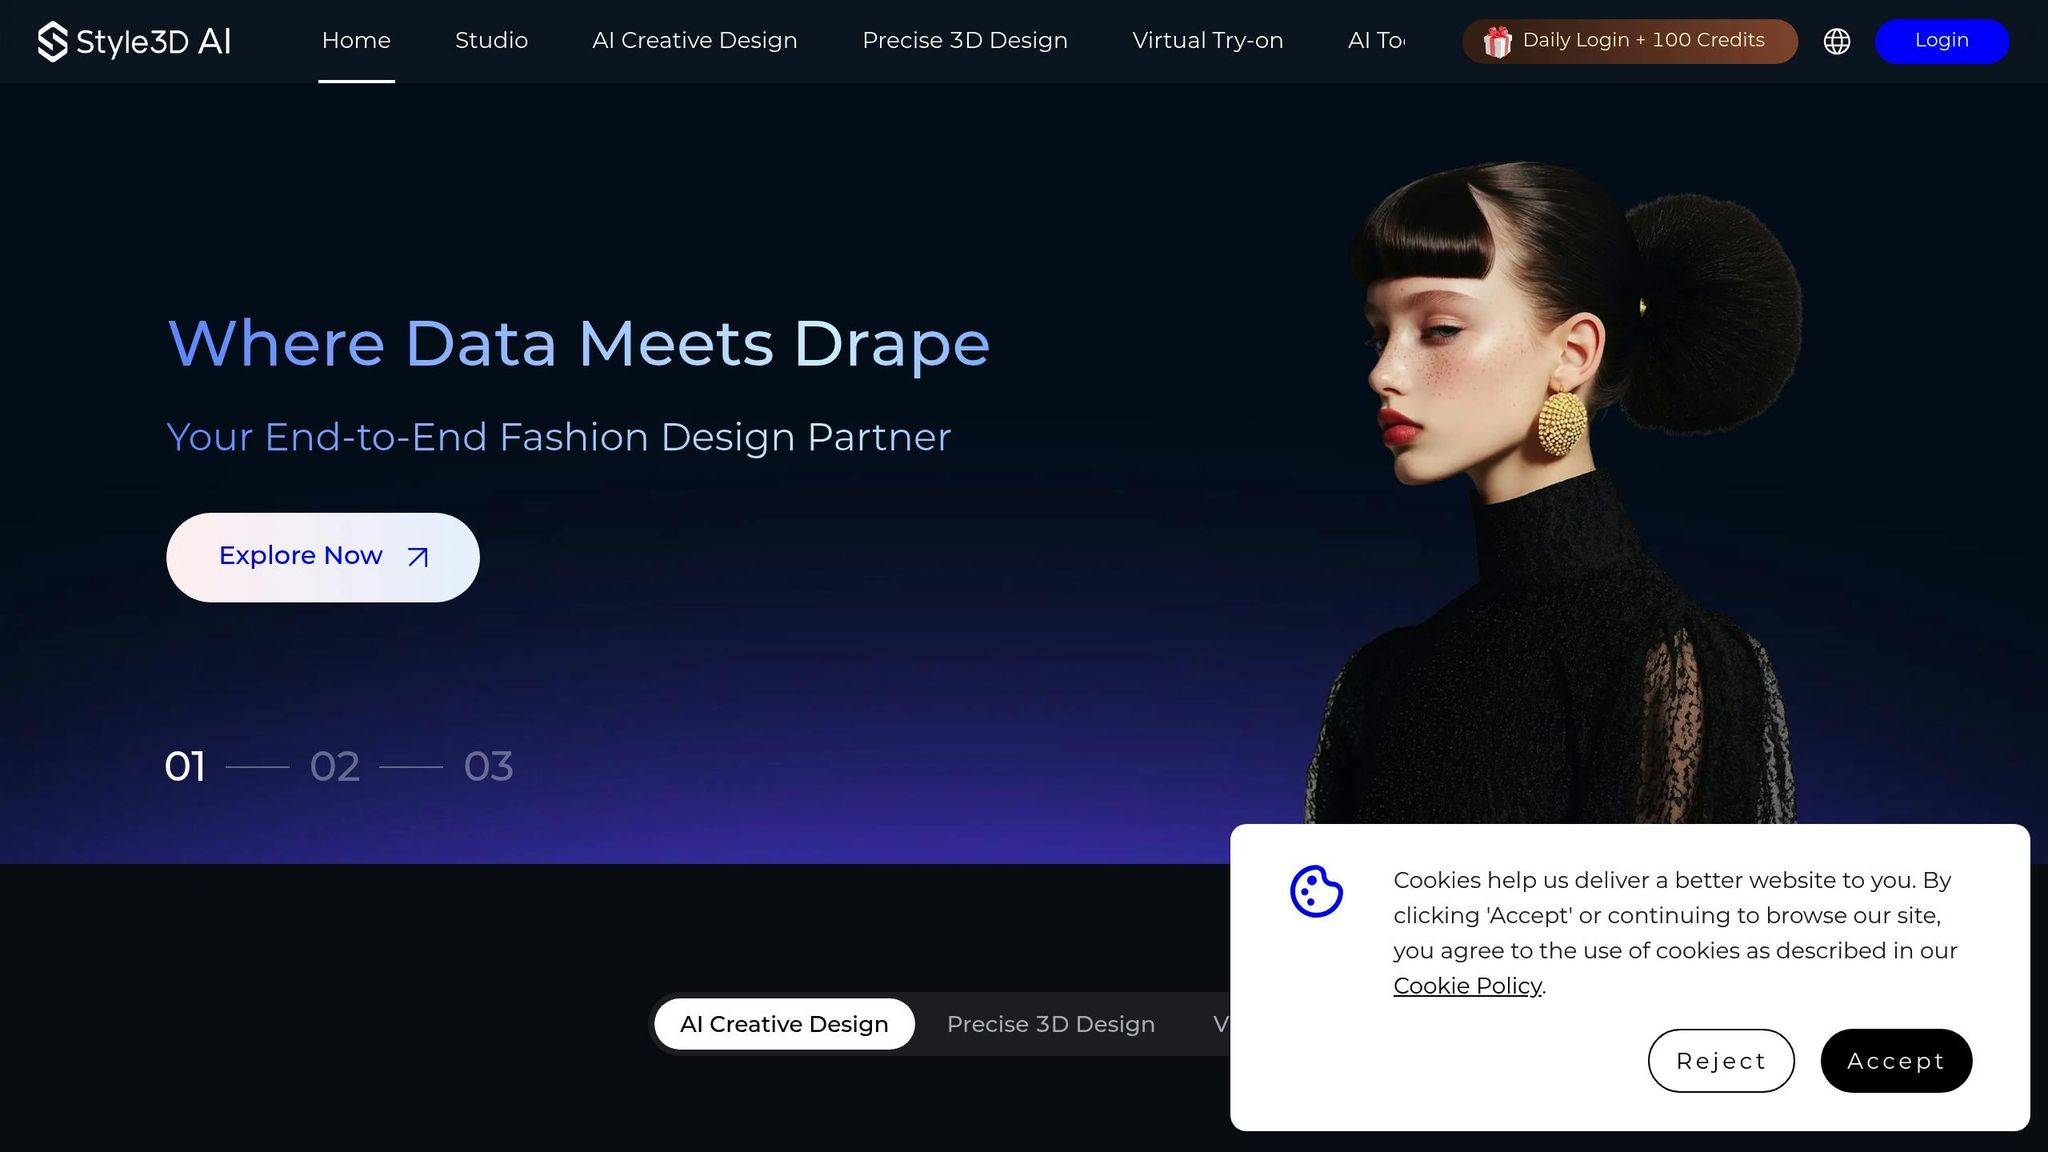This screenshot has height=1152, width=2048.
Task: Select the AI Creative Design tab pill
Action: coord(784,1024)
